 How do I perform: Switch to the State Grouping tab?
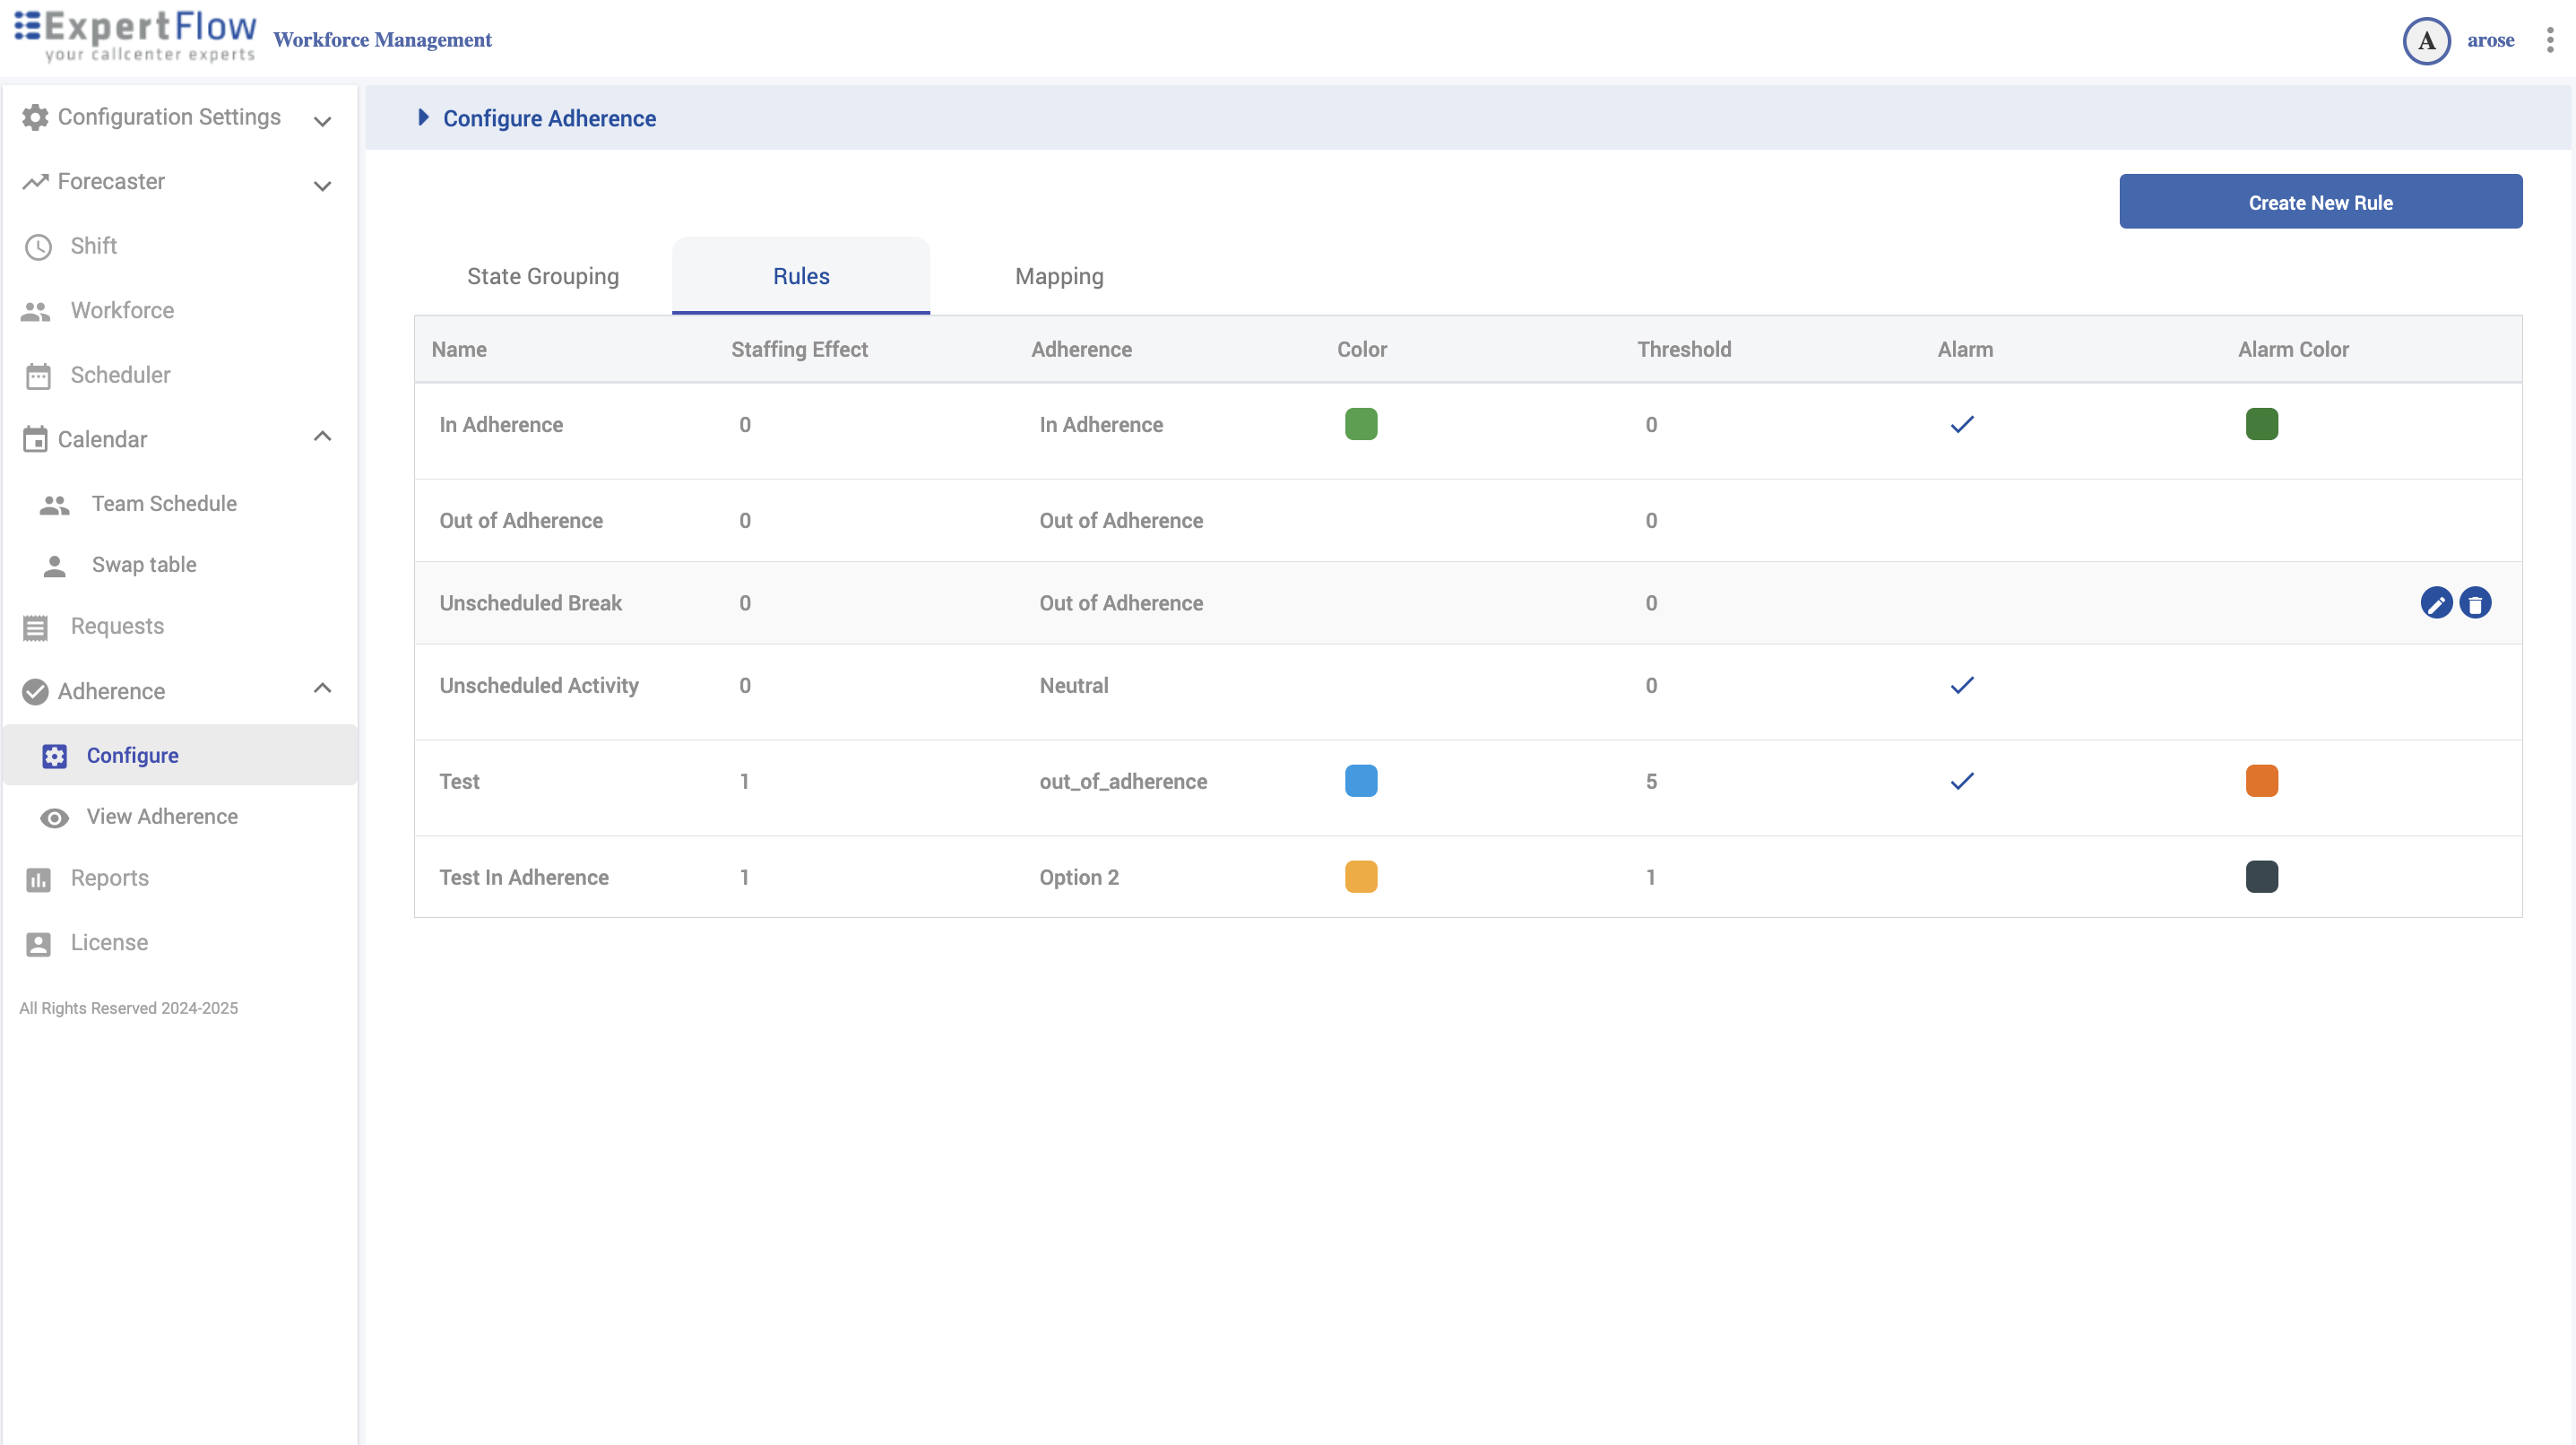(543, 277)
